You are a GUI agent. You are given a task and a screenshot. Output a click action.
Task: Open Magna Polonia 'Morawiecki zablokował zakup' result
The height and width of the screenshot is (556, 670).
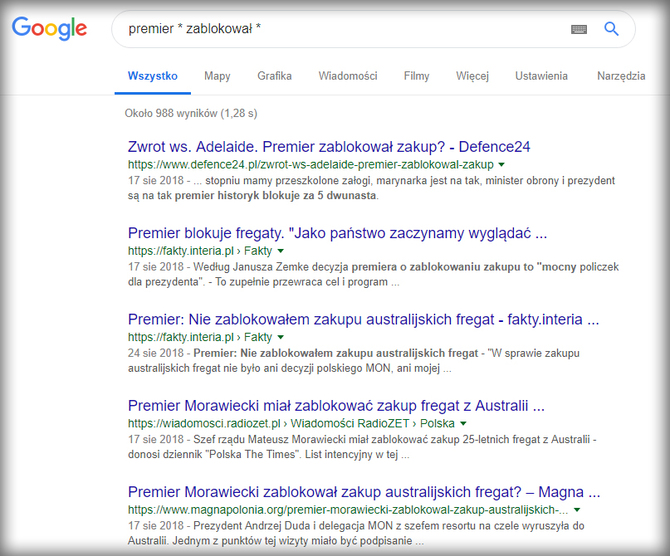click(364, 492)
